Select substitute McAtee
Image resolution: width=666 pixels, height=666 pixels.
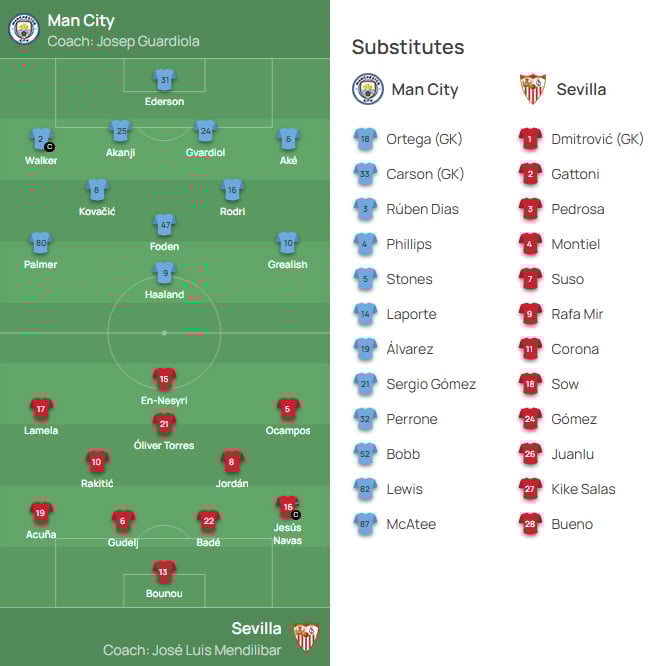pos(410,524)
